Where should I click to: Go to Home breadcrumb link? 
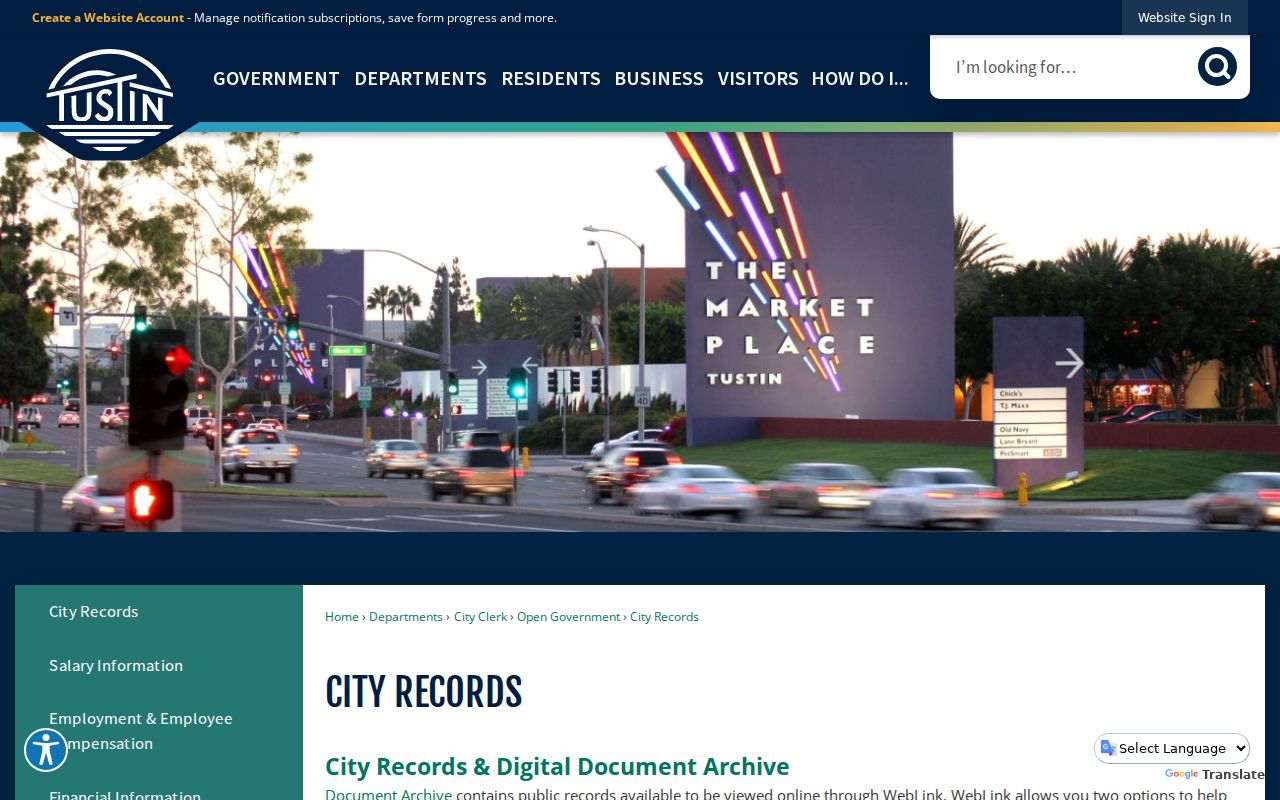(x=342, y=617)
